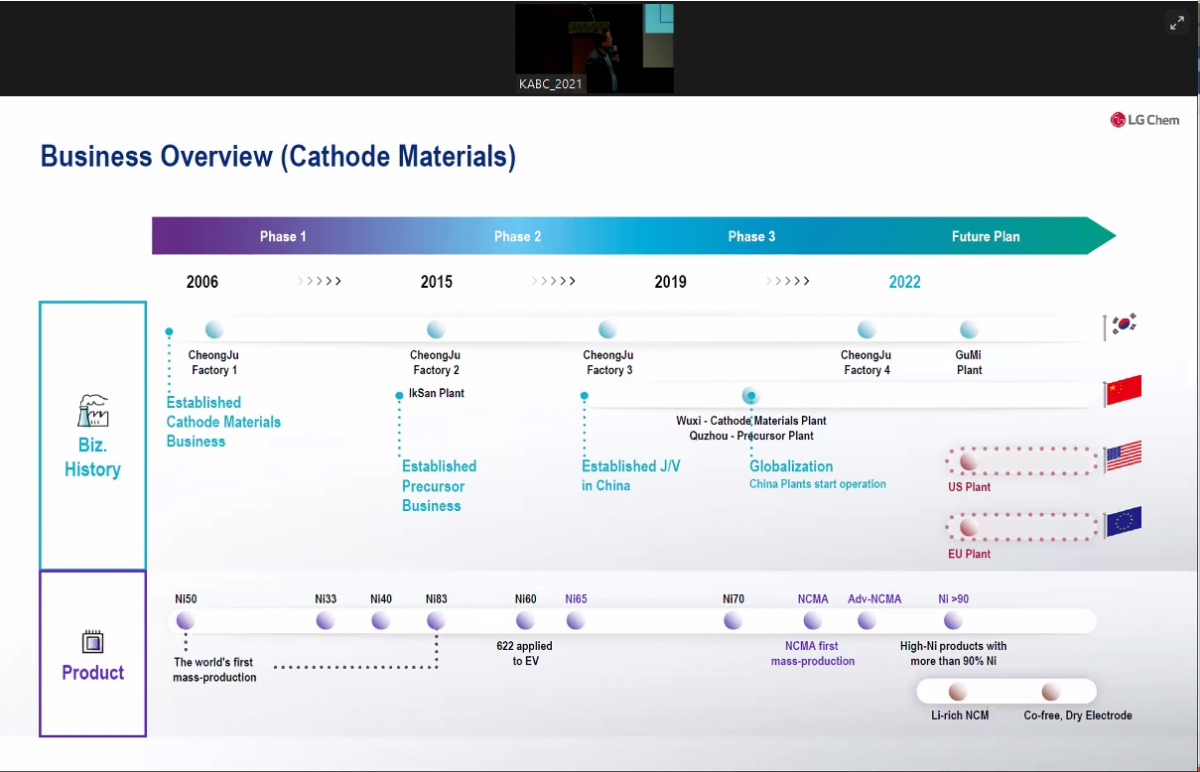
Task: Click the 2022 year label
Action: (x=904, y=282)
